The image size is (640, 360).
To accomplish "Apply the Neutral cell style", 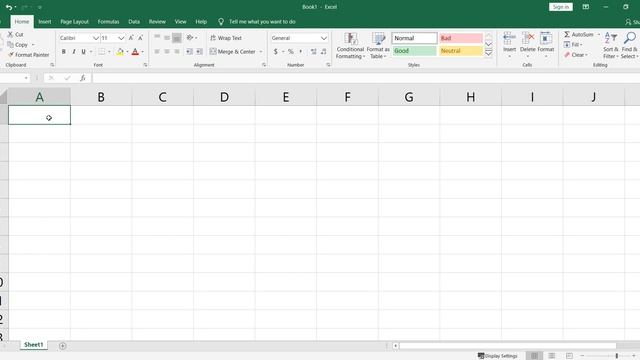I will (461, 51).
